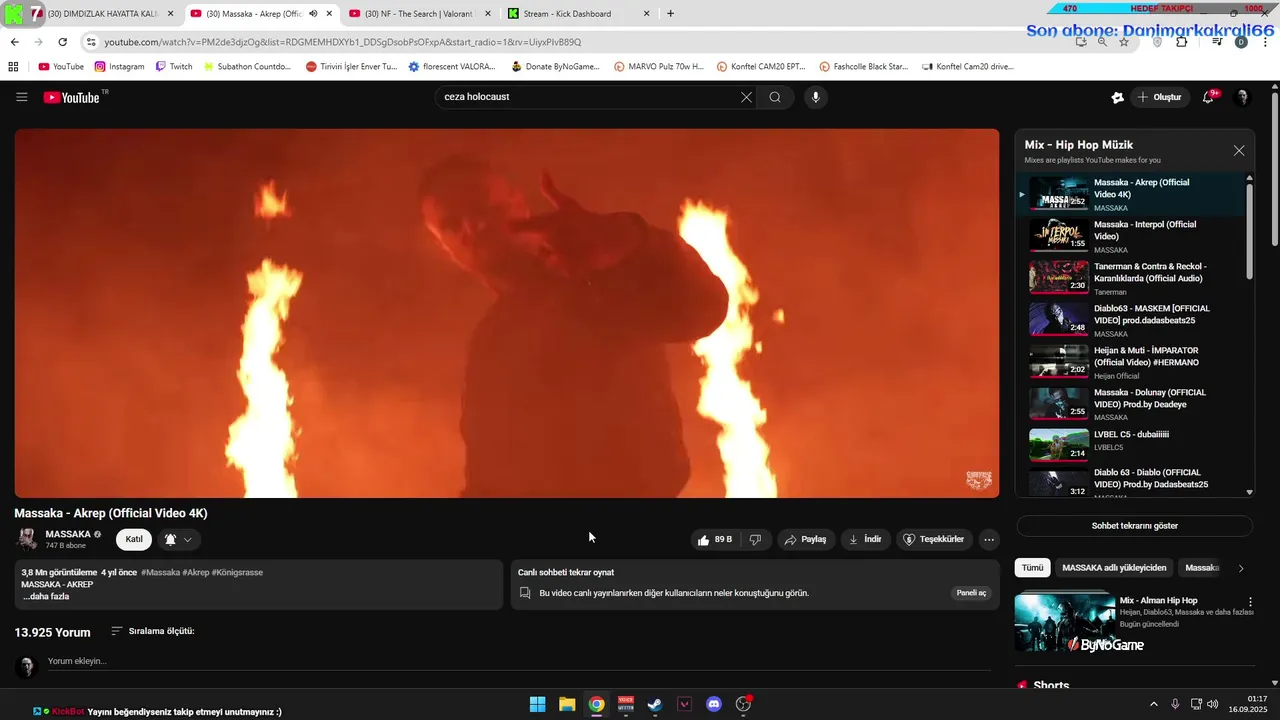Open the account avatar menu
Viewport: 1280px width, 720px height.
click(x=1242, y=97)
